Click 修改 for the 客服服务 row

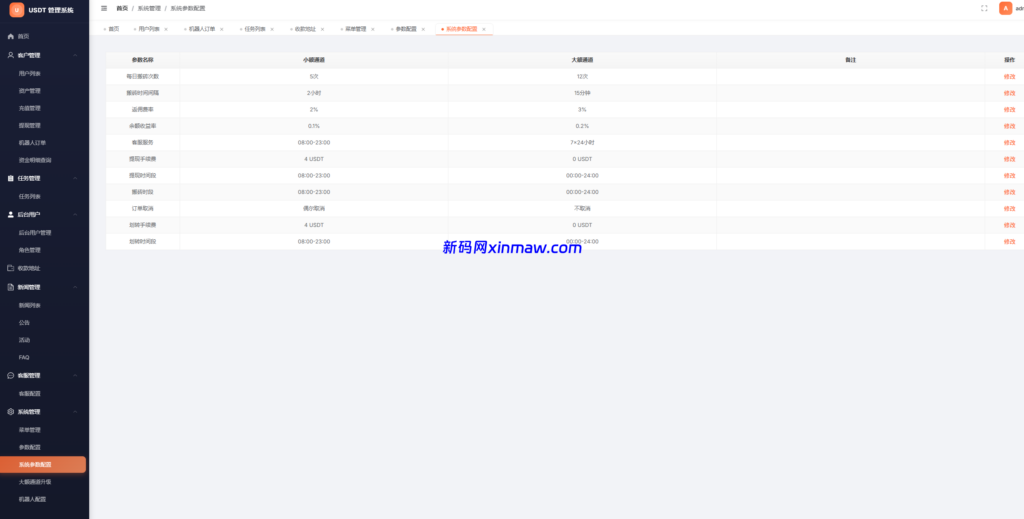pyautogui.click(x=1010, y=142)
